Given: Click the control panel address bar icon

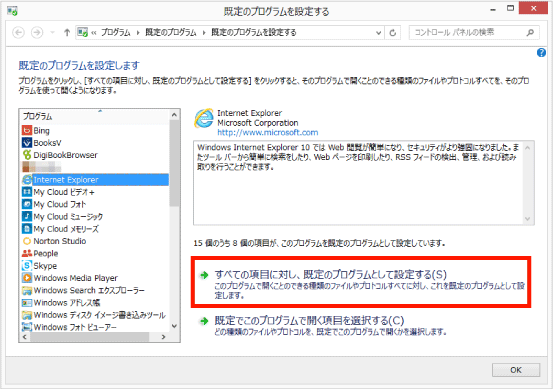Looking at the screenshot, I should pos(83,32).
